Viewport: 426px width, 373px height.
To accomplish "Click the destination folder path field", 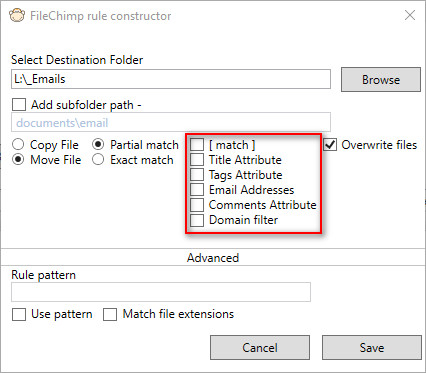I will click(171, 79).
